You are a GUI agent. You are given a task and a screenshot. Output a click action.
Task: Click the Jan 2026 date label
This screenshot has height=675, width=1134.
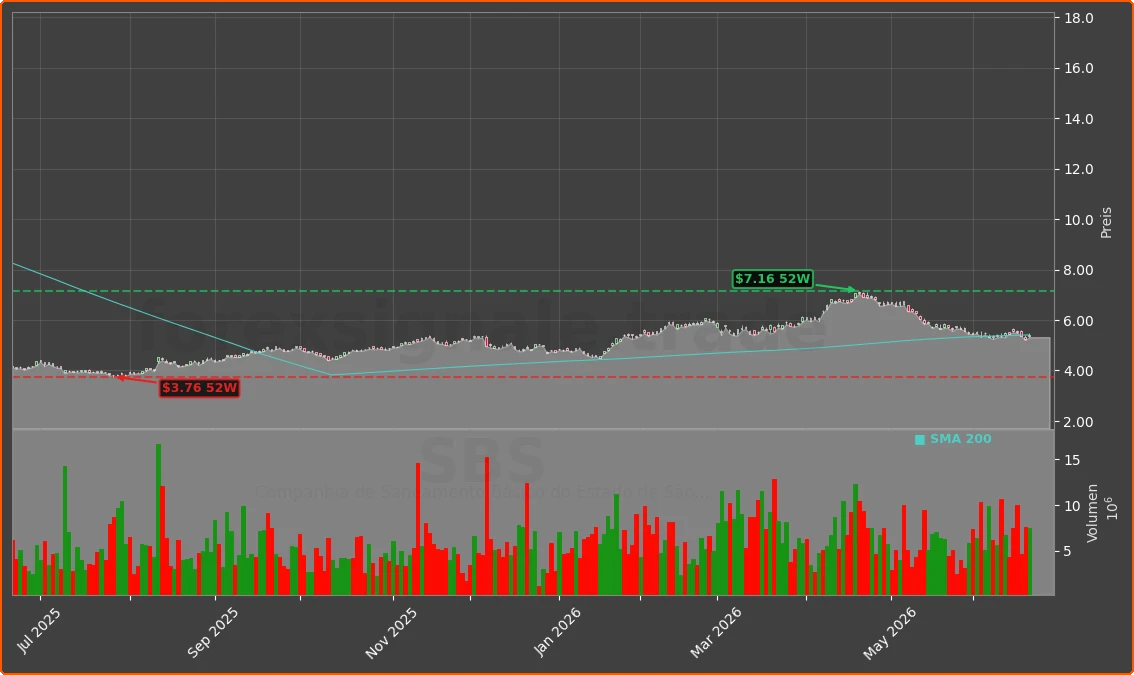tap(557, 632)
